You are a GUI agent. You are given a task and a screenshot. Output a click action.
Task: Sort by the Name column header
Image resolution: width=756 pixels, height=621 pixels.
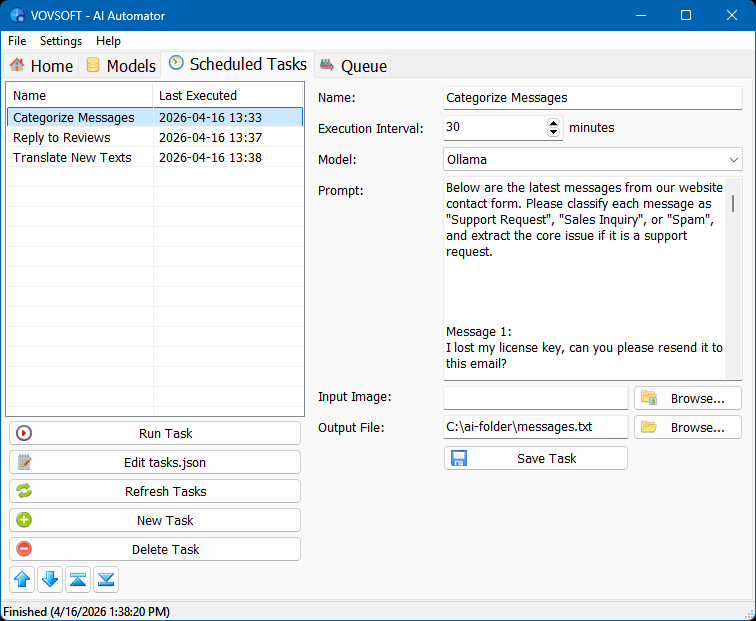pos(80,95)
